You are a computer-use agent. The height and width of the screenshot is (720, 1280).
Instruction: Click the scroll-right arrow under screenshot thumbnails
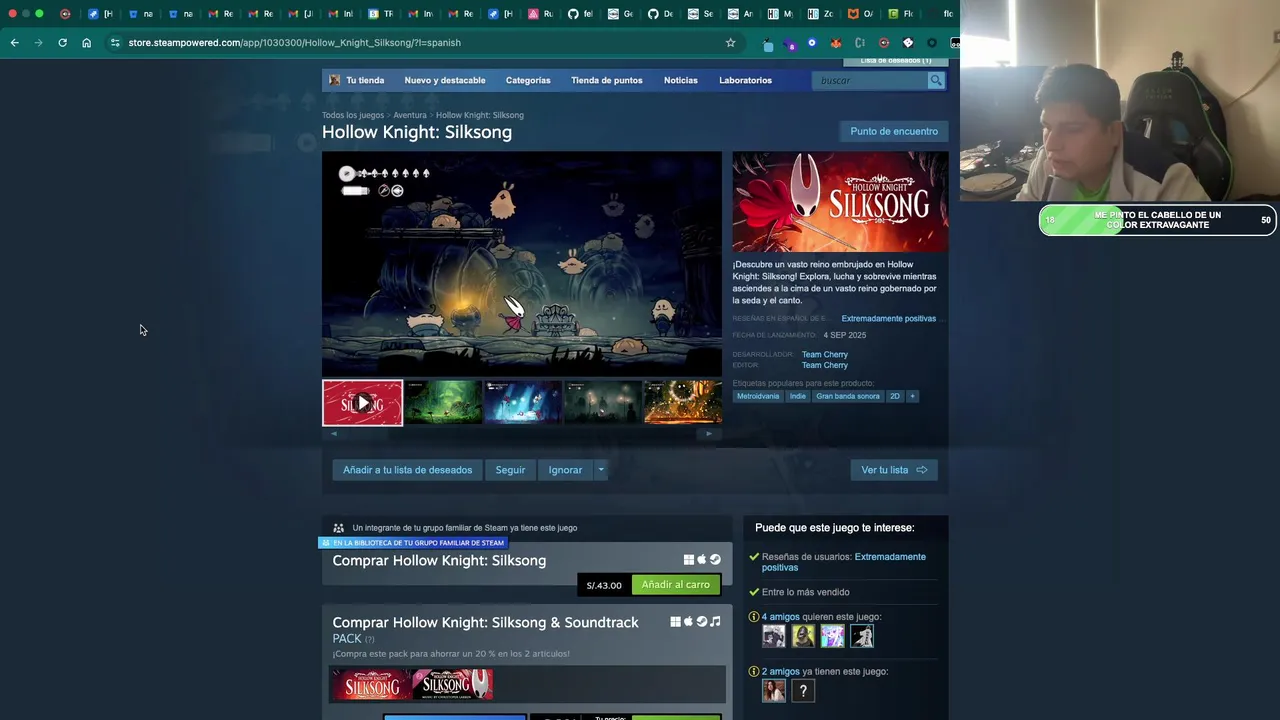[709, 434]
